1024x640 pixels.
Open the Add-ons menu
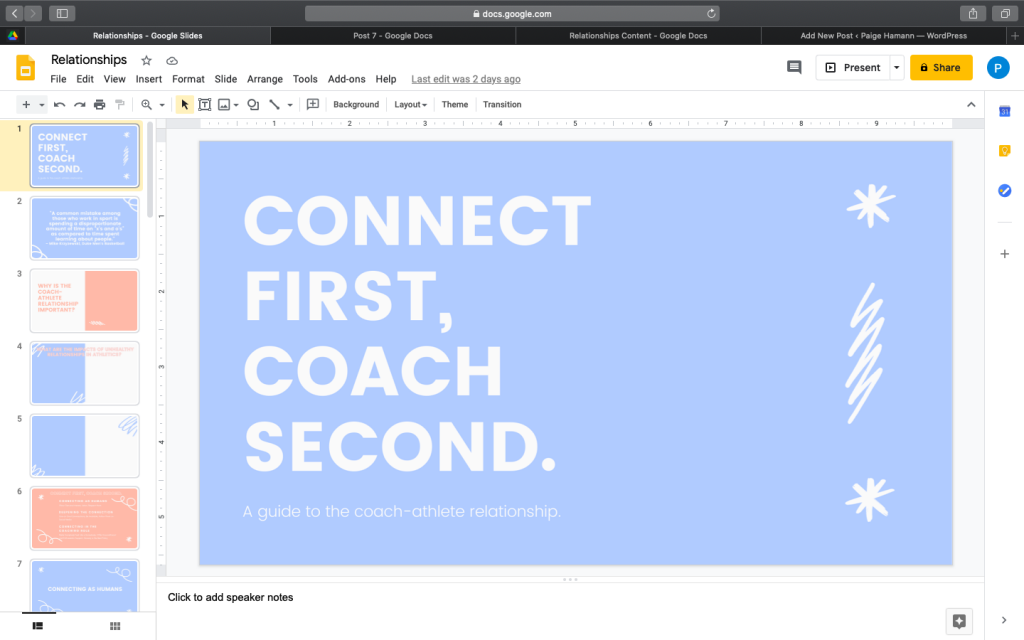pos(346,79)
